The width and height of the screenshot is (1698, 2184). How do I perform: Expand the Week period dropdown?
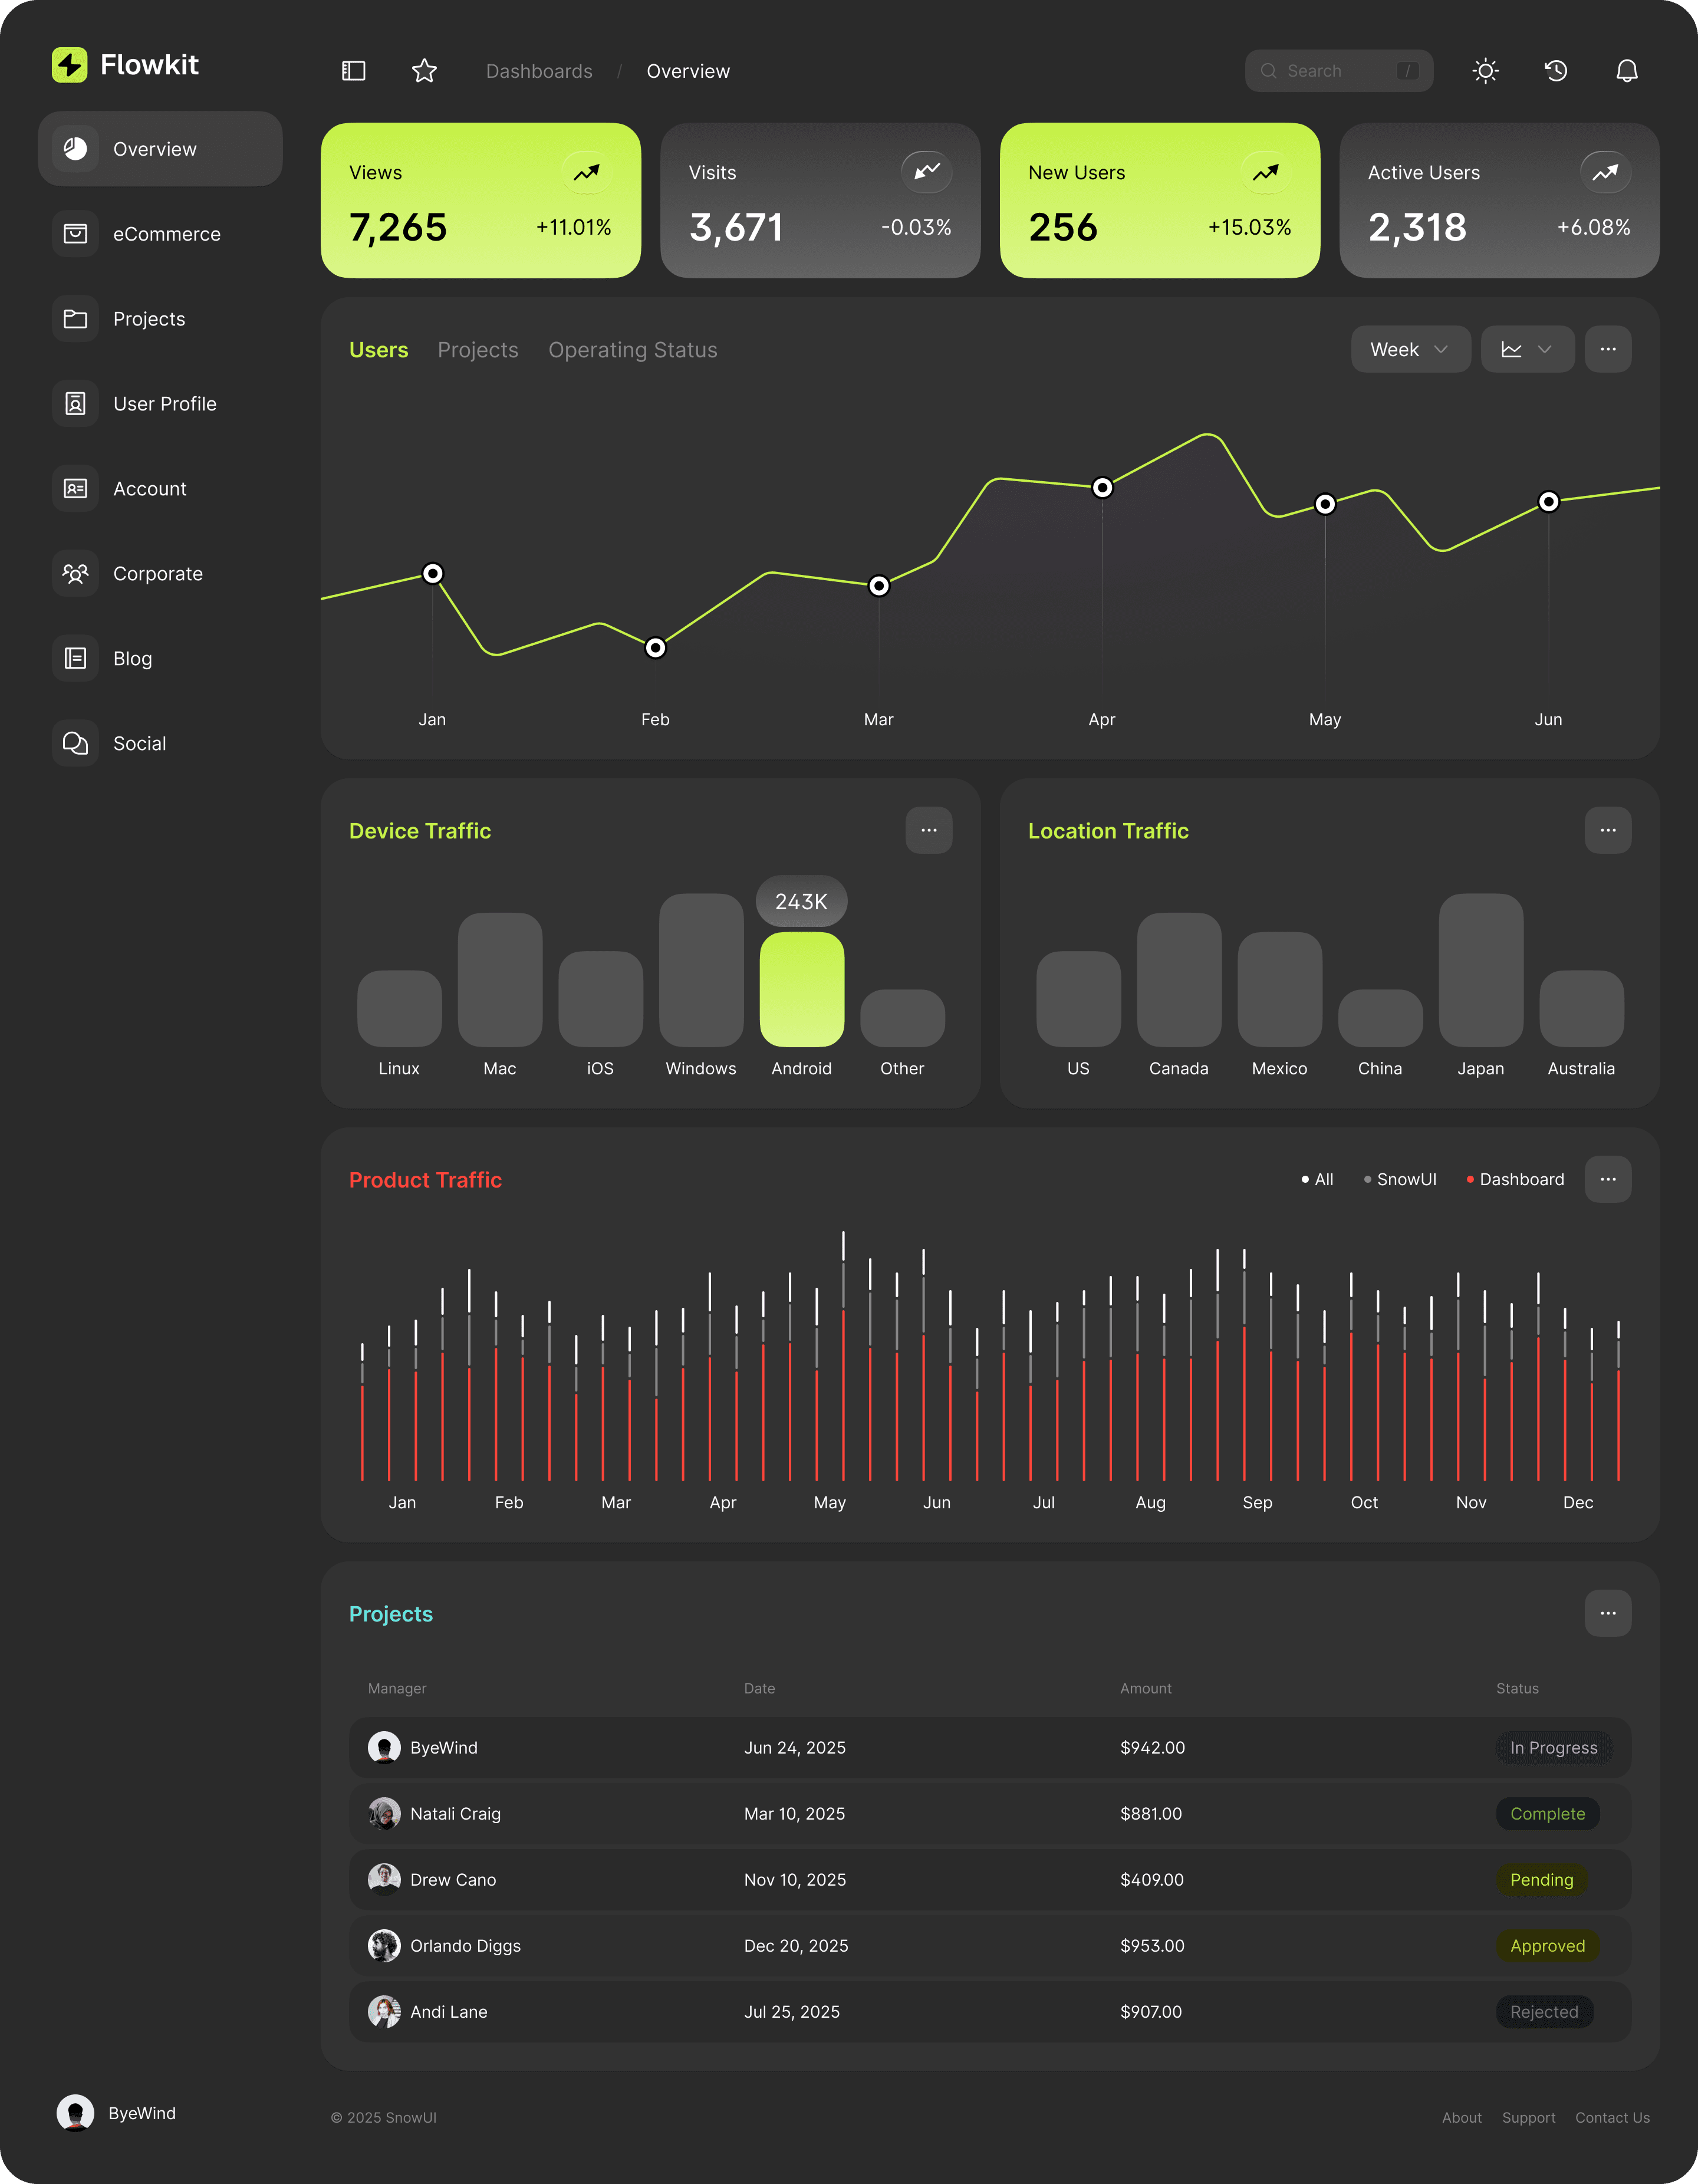point(1410,350)
